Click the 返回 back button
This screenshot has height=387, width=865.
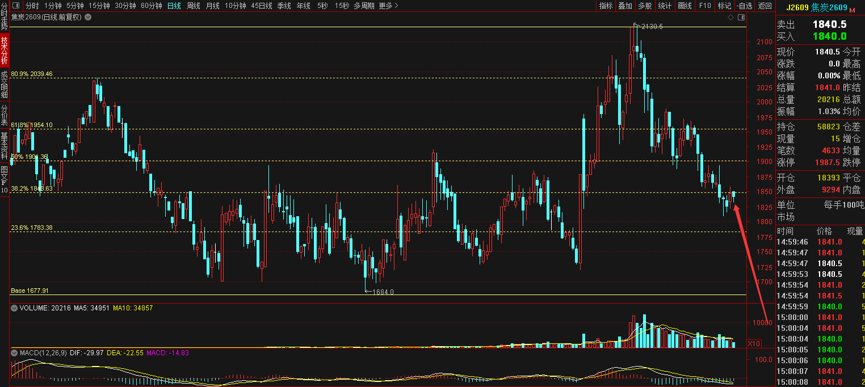[764, 6]
